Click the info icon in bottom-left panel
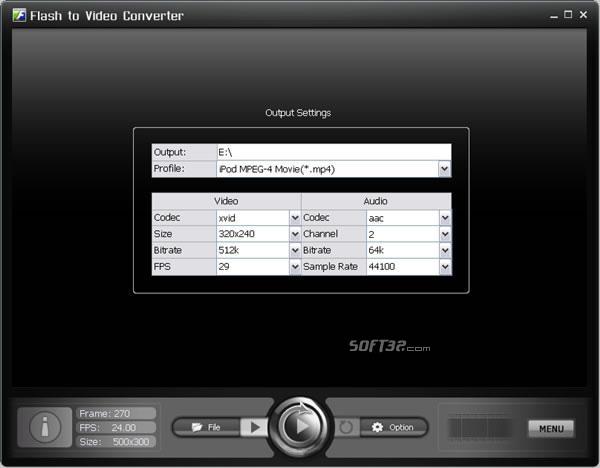The height and width of the screenshot is (468, 600). click(41, 427)
